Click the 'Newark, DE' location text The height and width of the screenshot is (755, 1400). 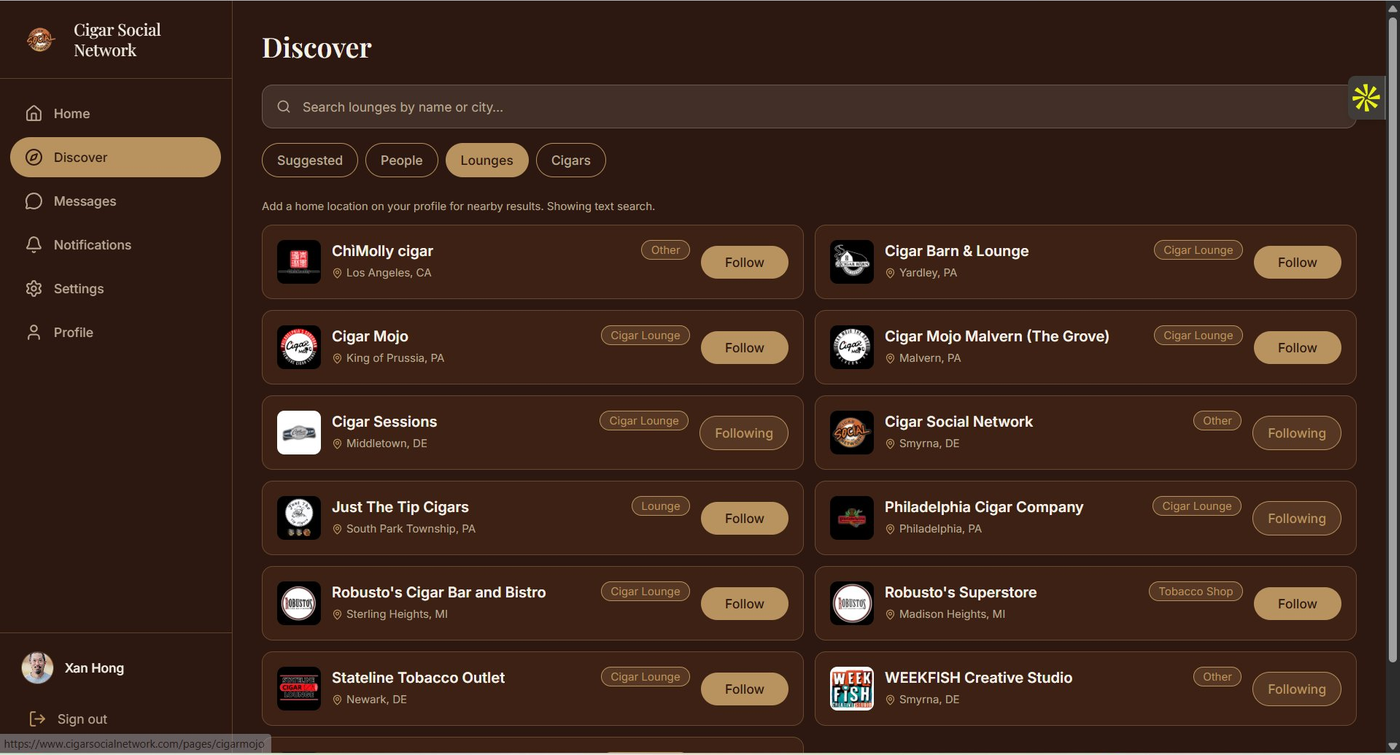click(x=376, y=700)
